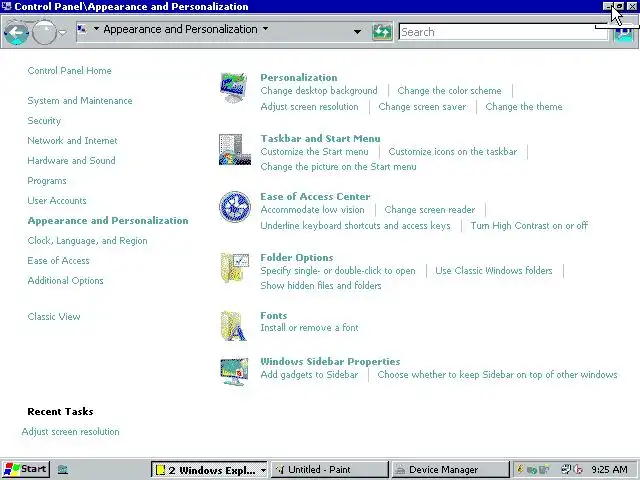Expand the Control Panel root breadcrumb arrow

coord(96,29)
